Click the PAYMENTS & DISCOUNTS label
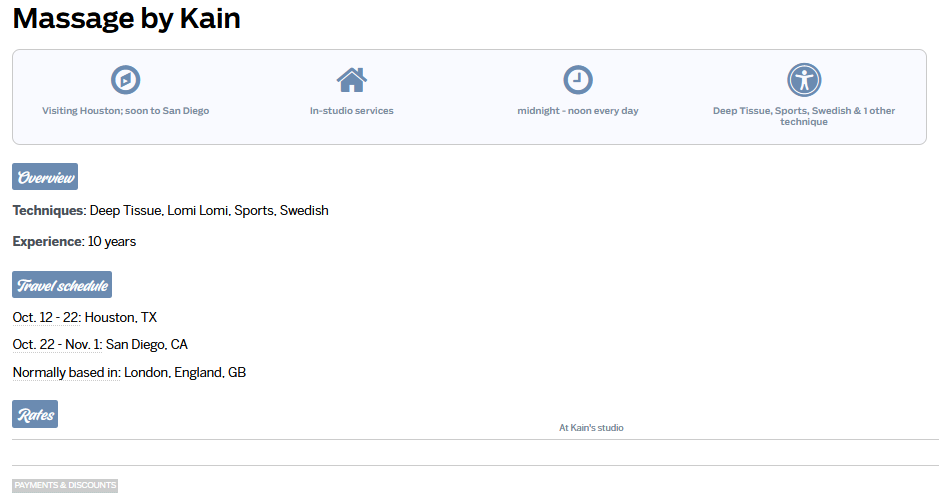 point(65,485)
